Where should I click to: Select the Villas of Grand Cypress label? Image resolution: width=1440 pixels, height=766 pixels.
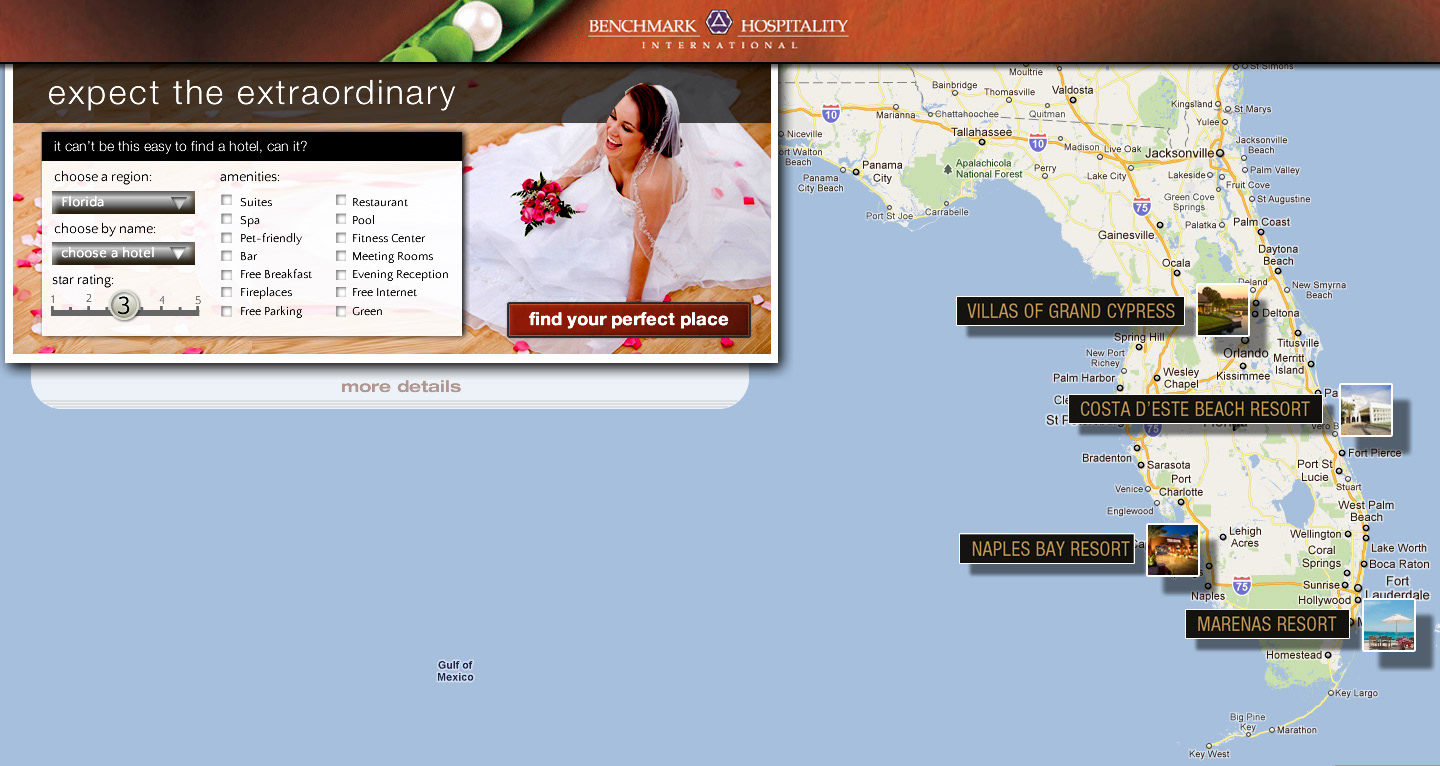1070,311
